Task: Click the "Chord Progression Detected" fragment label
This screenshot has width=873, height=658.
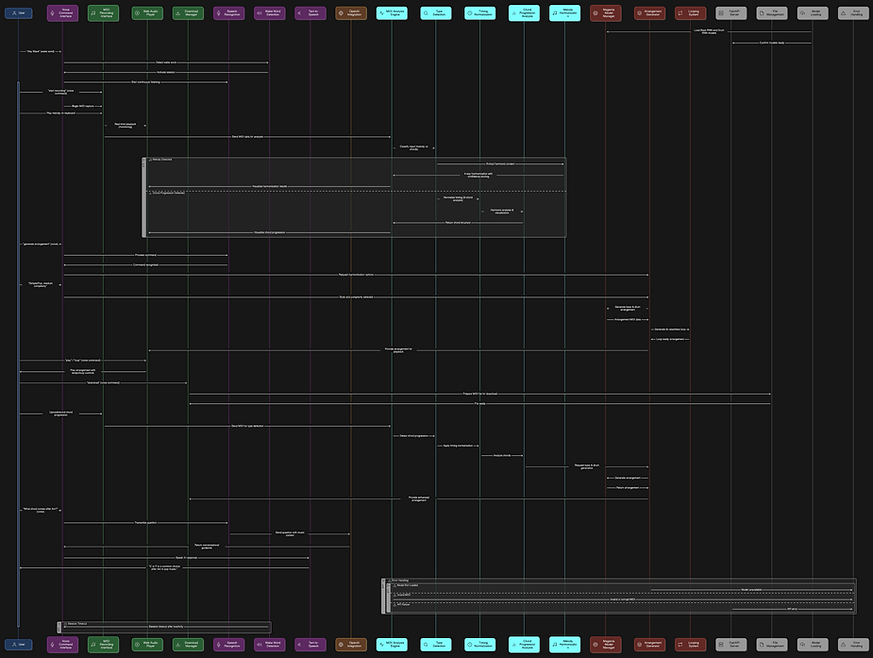Action: click(168, 193)
